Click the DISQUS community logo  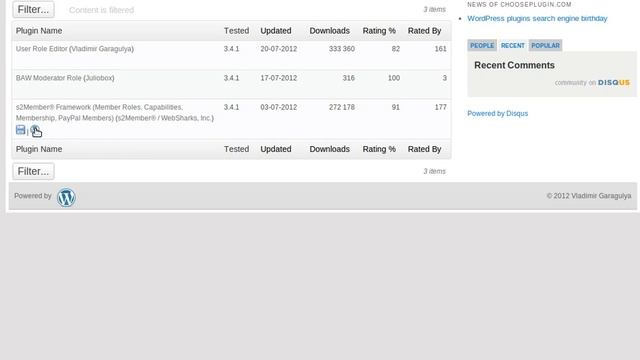pyautogui.click(x=614, y=82)
